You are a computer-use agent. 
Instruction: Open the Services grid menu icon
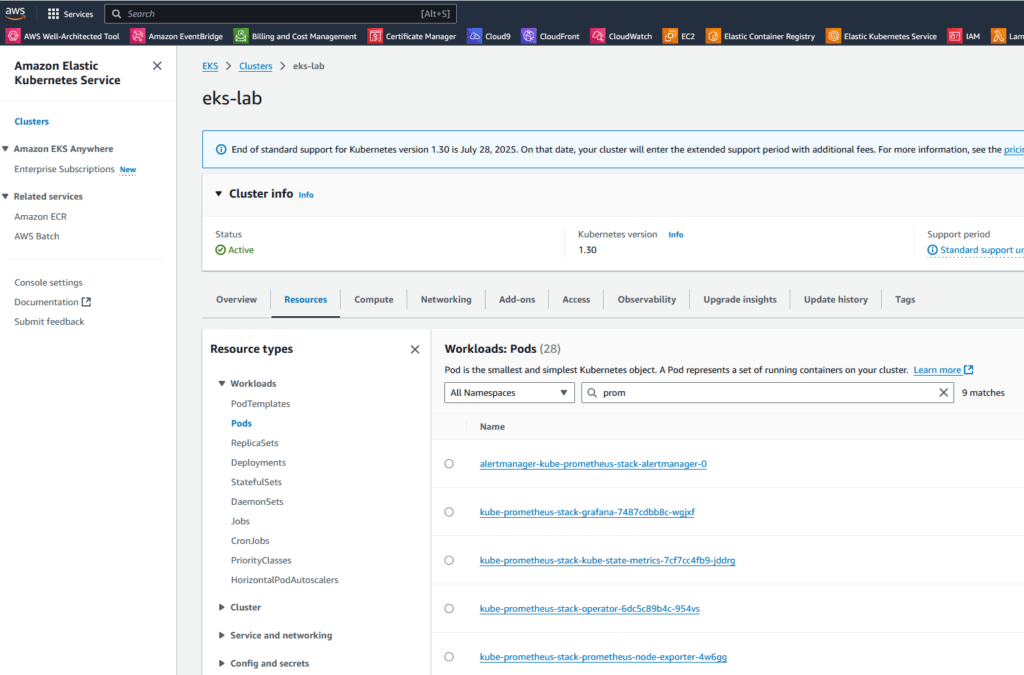point(54,14)
